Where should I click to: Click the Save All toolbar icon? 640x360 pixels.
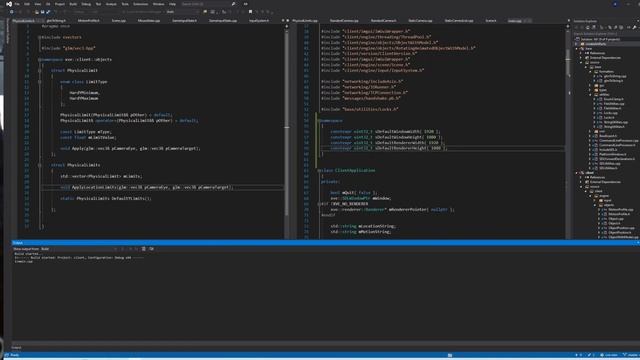pyautogui.click(x=48, y=12)
